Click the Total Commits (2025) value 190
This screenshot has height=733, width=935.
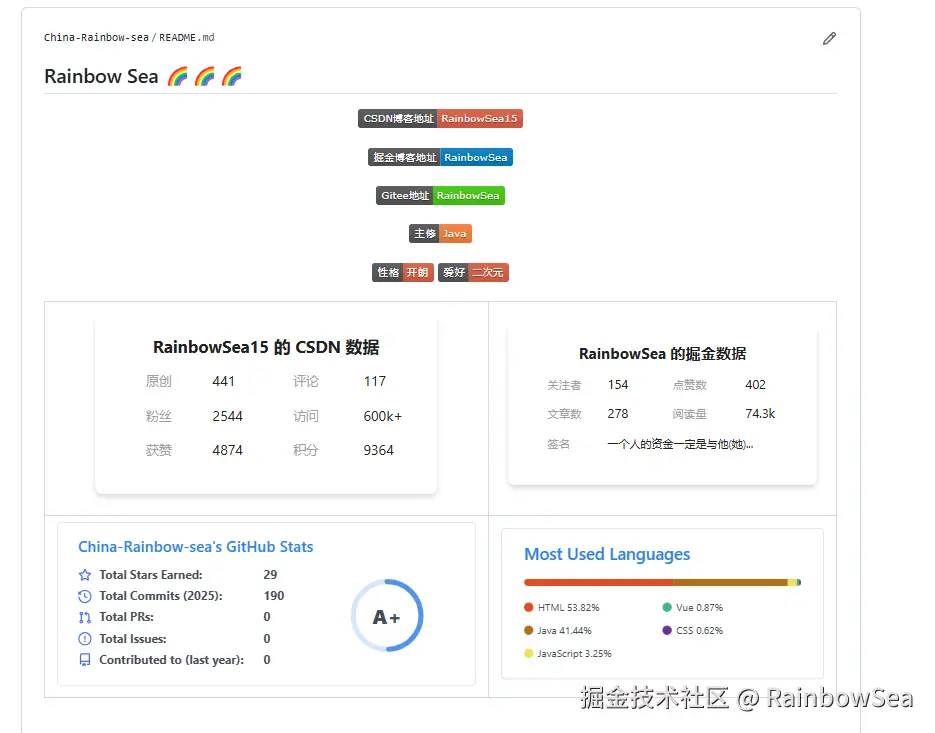(274, 596)
